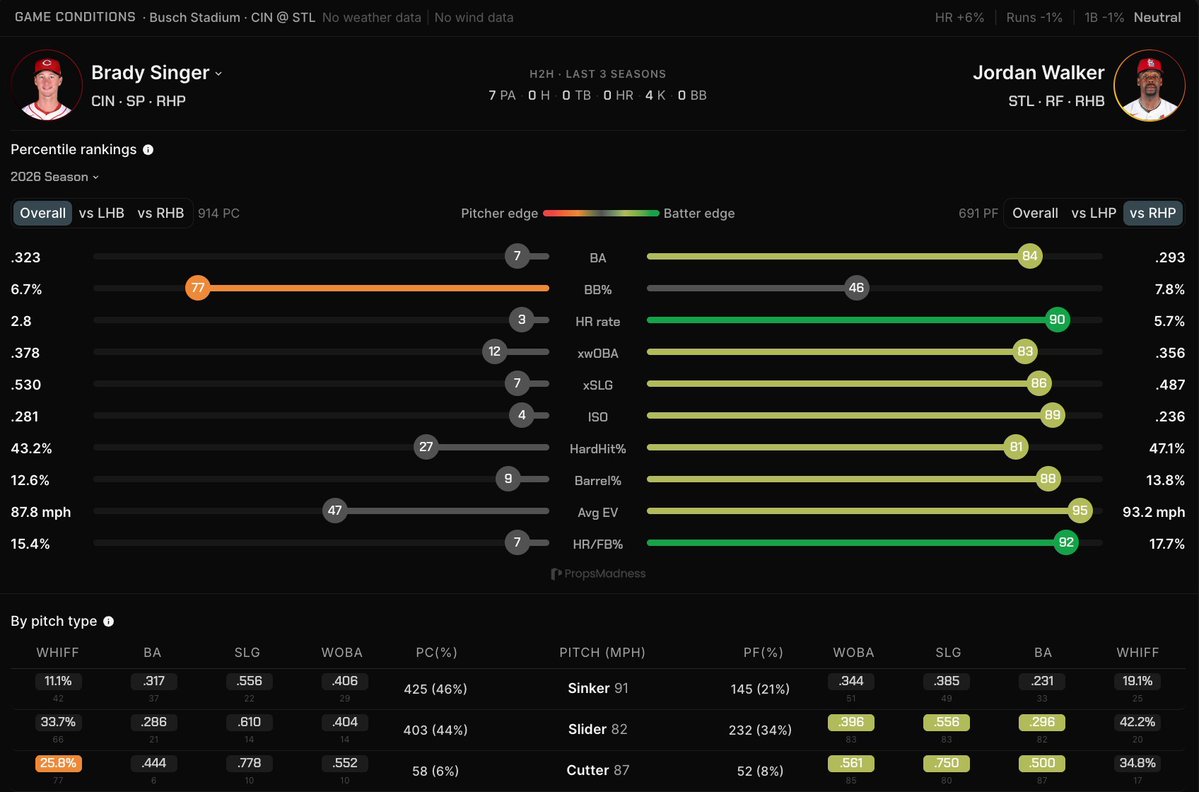Click pitcher Avg EV percentile marker 47
The width and height of the screenshot is (1199, 792).
tap(335, 511)
